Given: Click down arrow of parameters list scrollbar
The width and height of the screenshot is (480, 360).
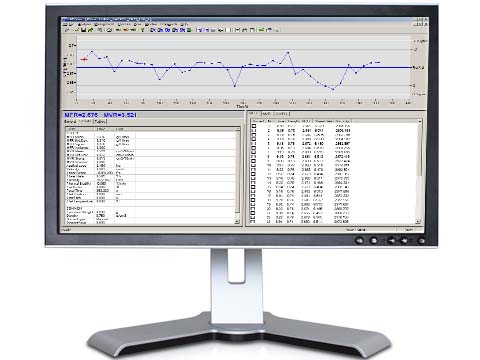Looking at the screenshot, I should coord(237,221).
